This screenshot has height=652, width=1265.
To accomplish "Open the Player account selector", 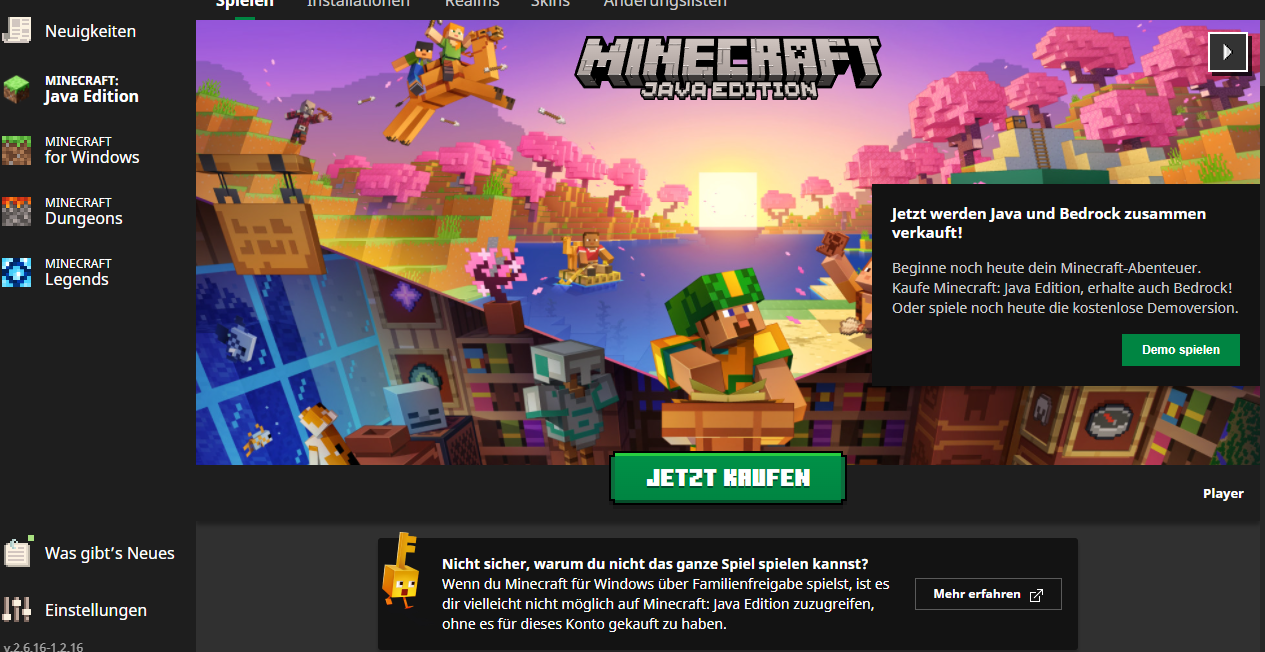I will click(x=1223, y=493).
